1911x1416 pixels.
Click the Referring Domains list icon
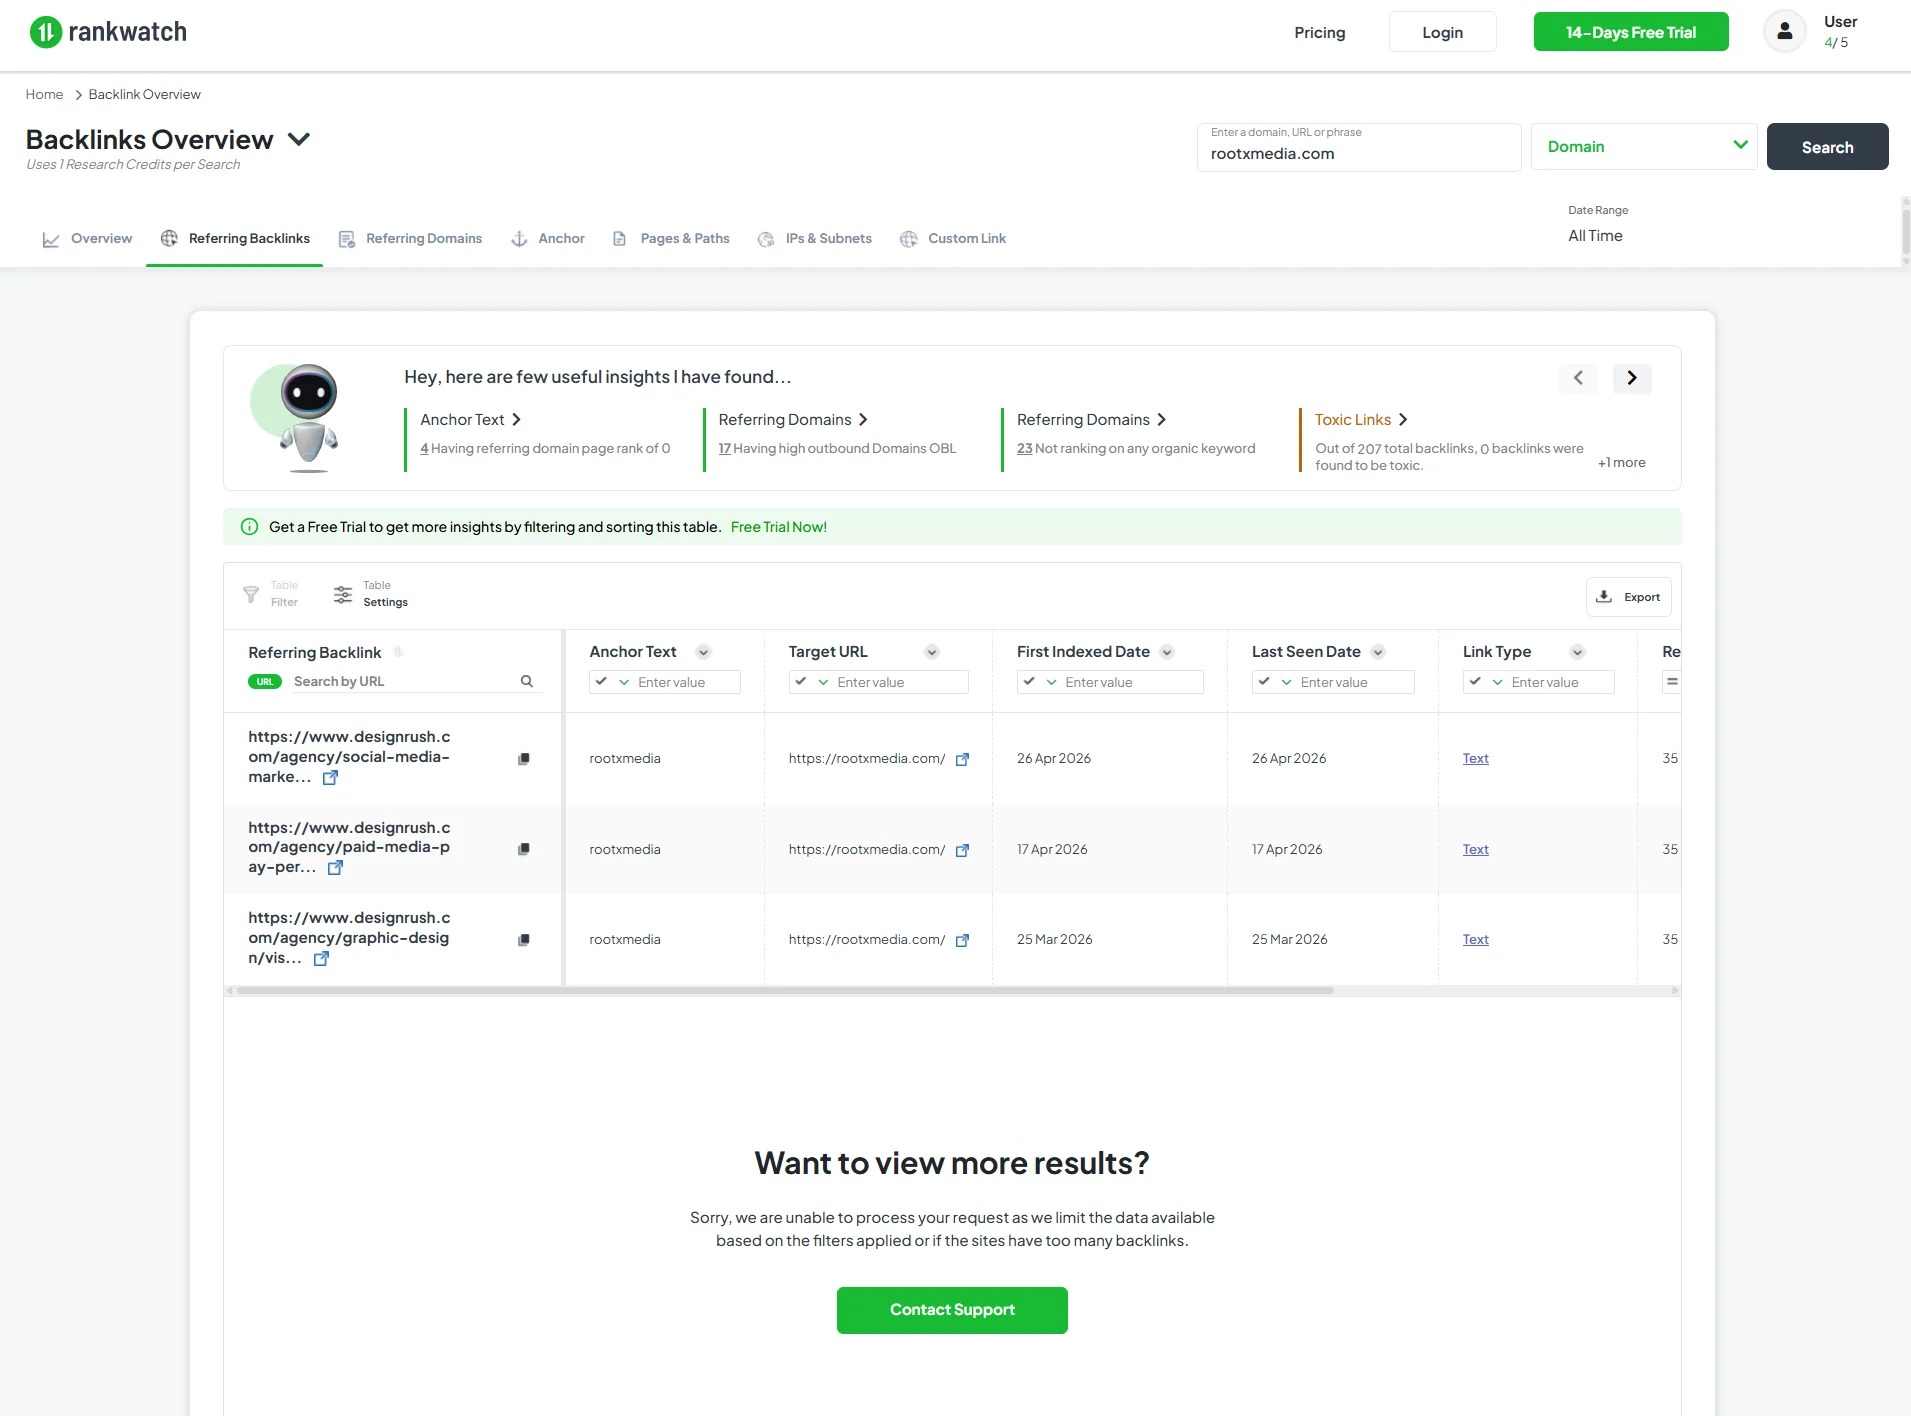(x=347, y=239)
